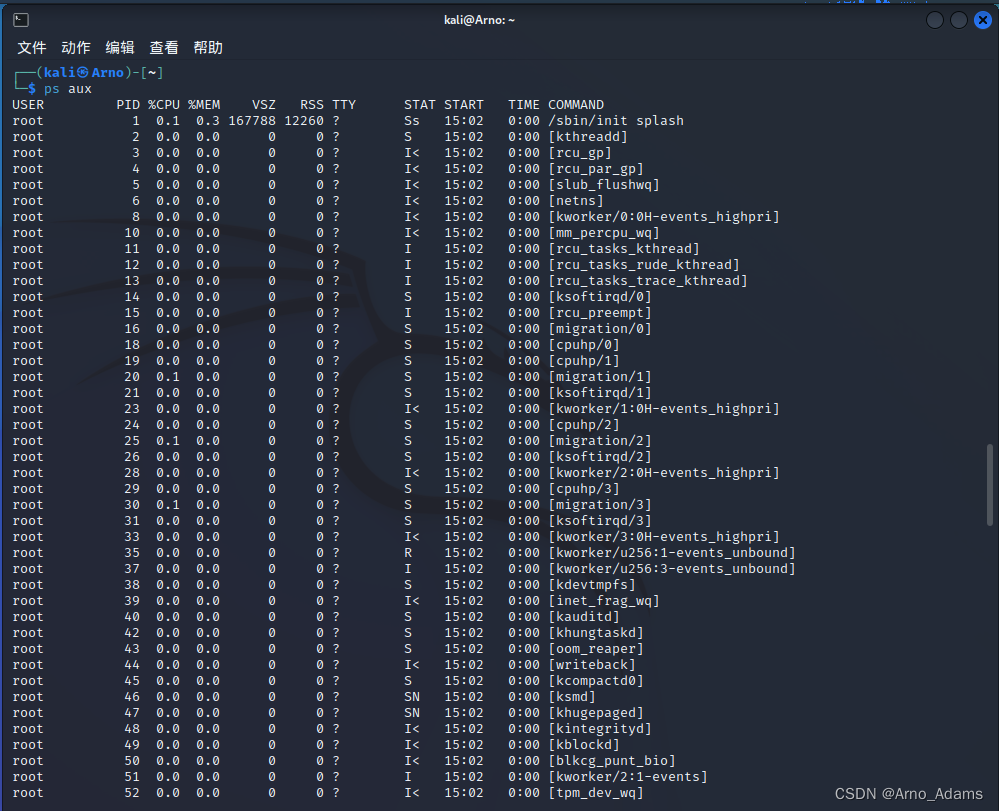
Task: Click the USER column header
Action: point(27,104)
